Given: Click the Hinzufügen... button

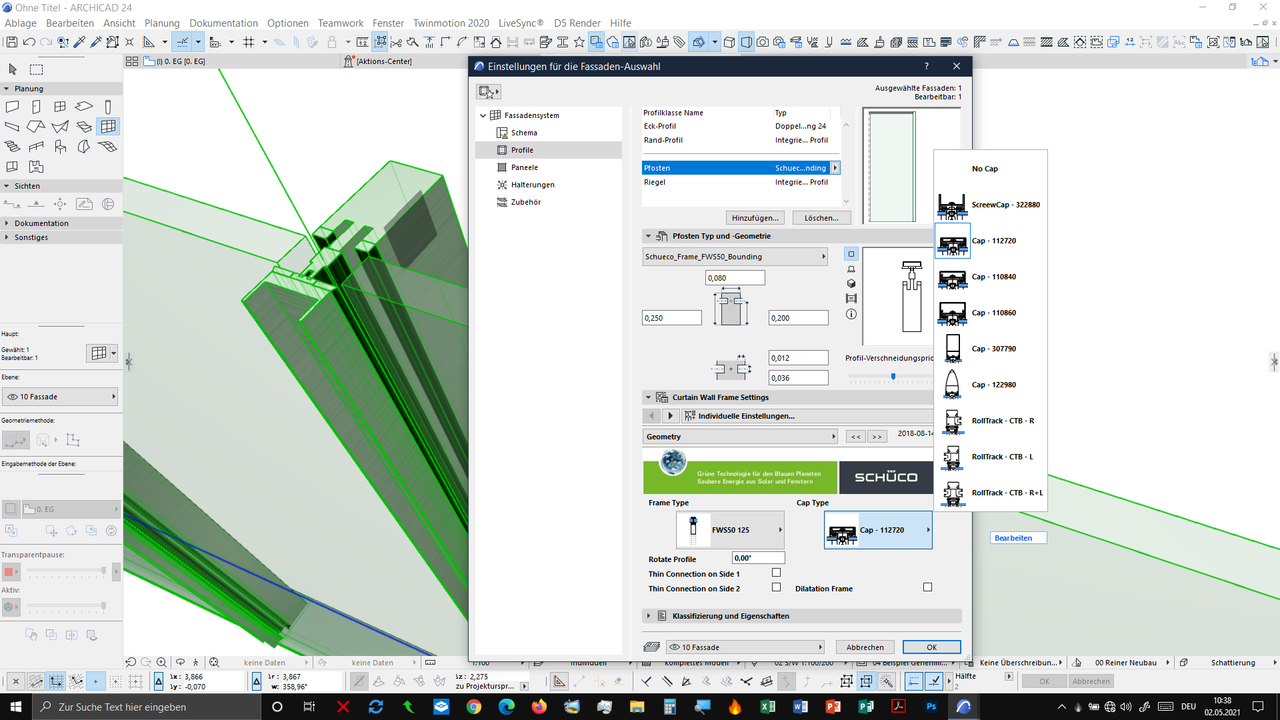Looking at the screenshot, I should (x=755, y=217).
